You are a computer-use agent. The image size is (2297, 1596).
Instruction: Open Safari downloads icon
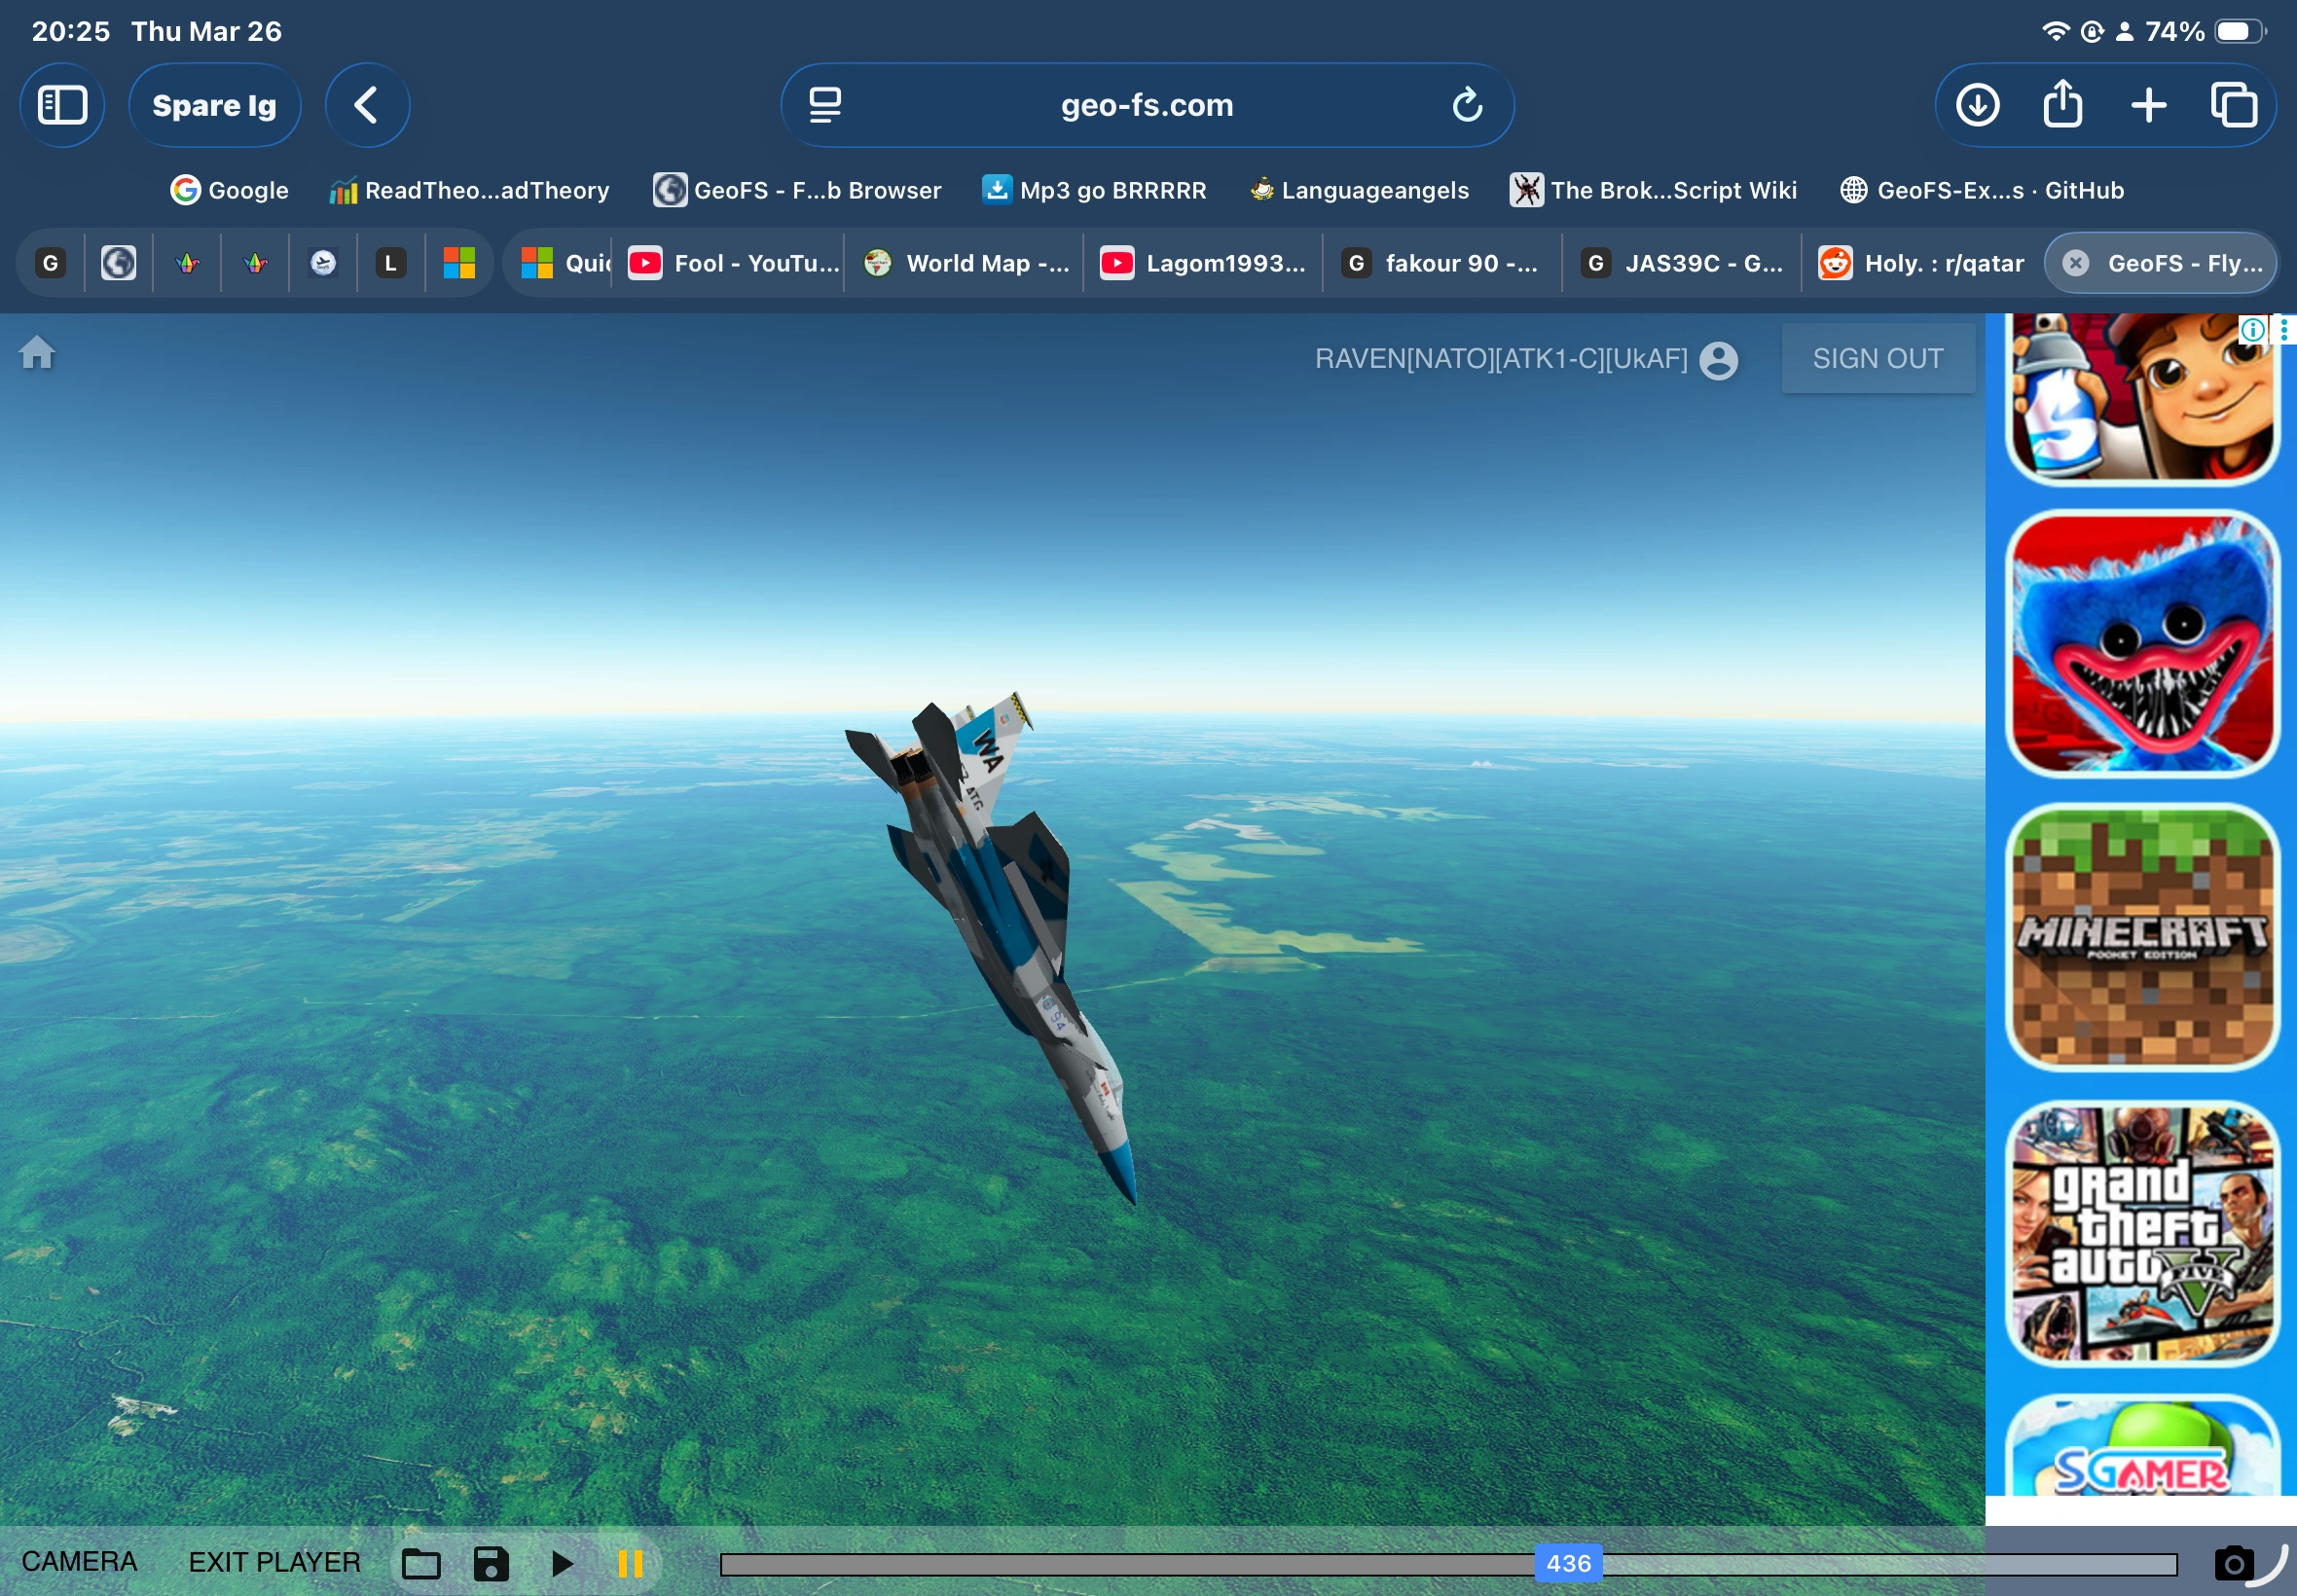coord(1977,105)
